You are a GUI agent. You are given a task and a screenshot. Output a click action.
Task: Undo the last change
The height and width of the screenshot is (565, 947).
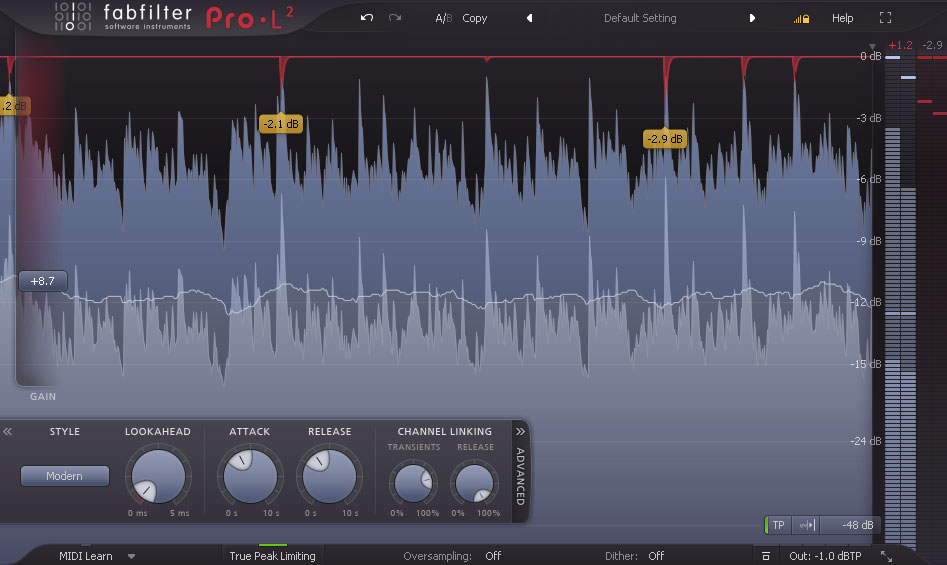click(367, 18)
